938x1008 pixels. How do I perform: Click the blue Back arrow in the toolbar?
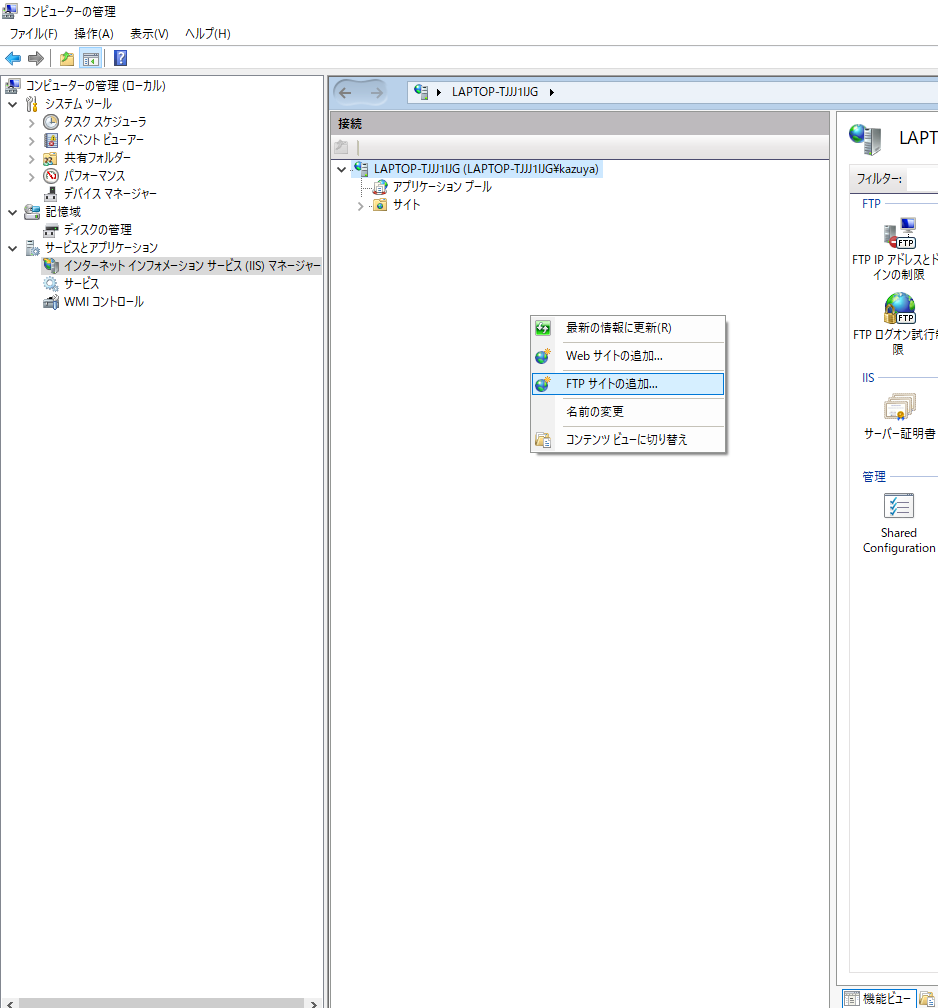13,58
